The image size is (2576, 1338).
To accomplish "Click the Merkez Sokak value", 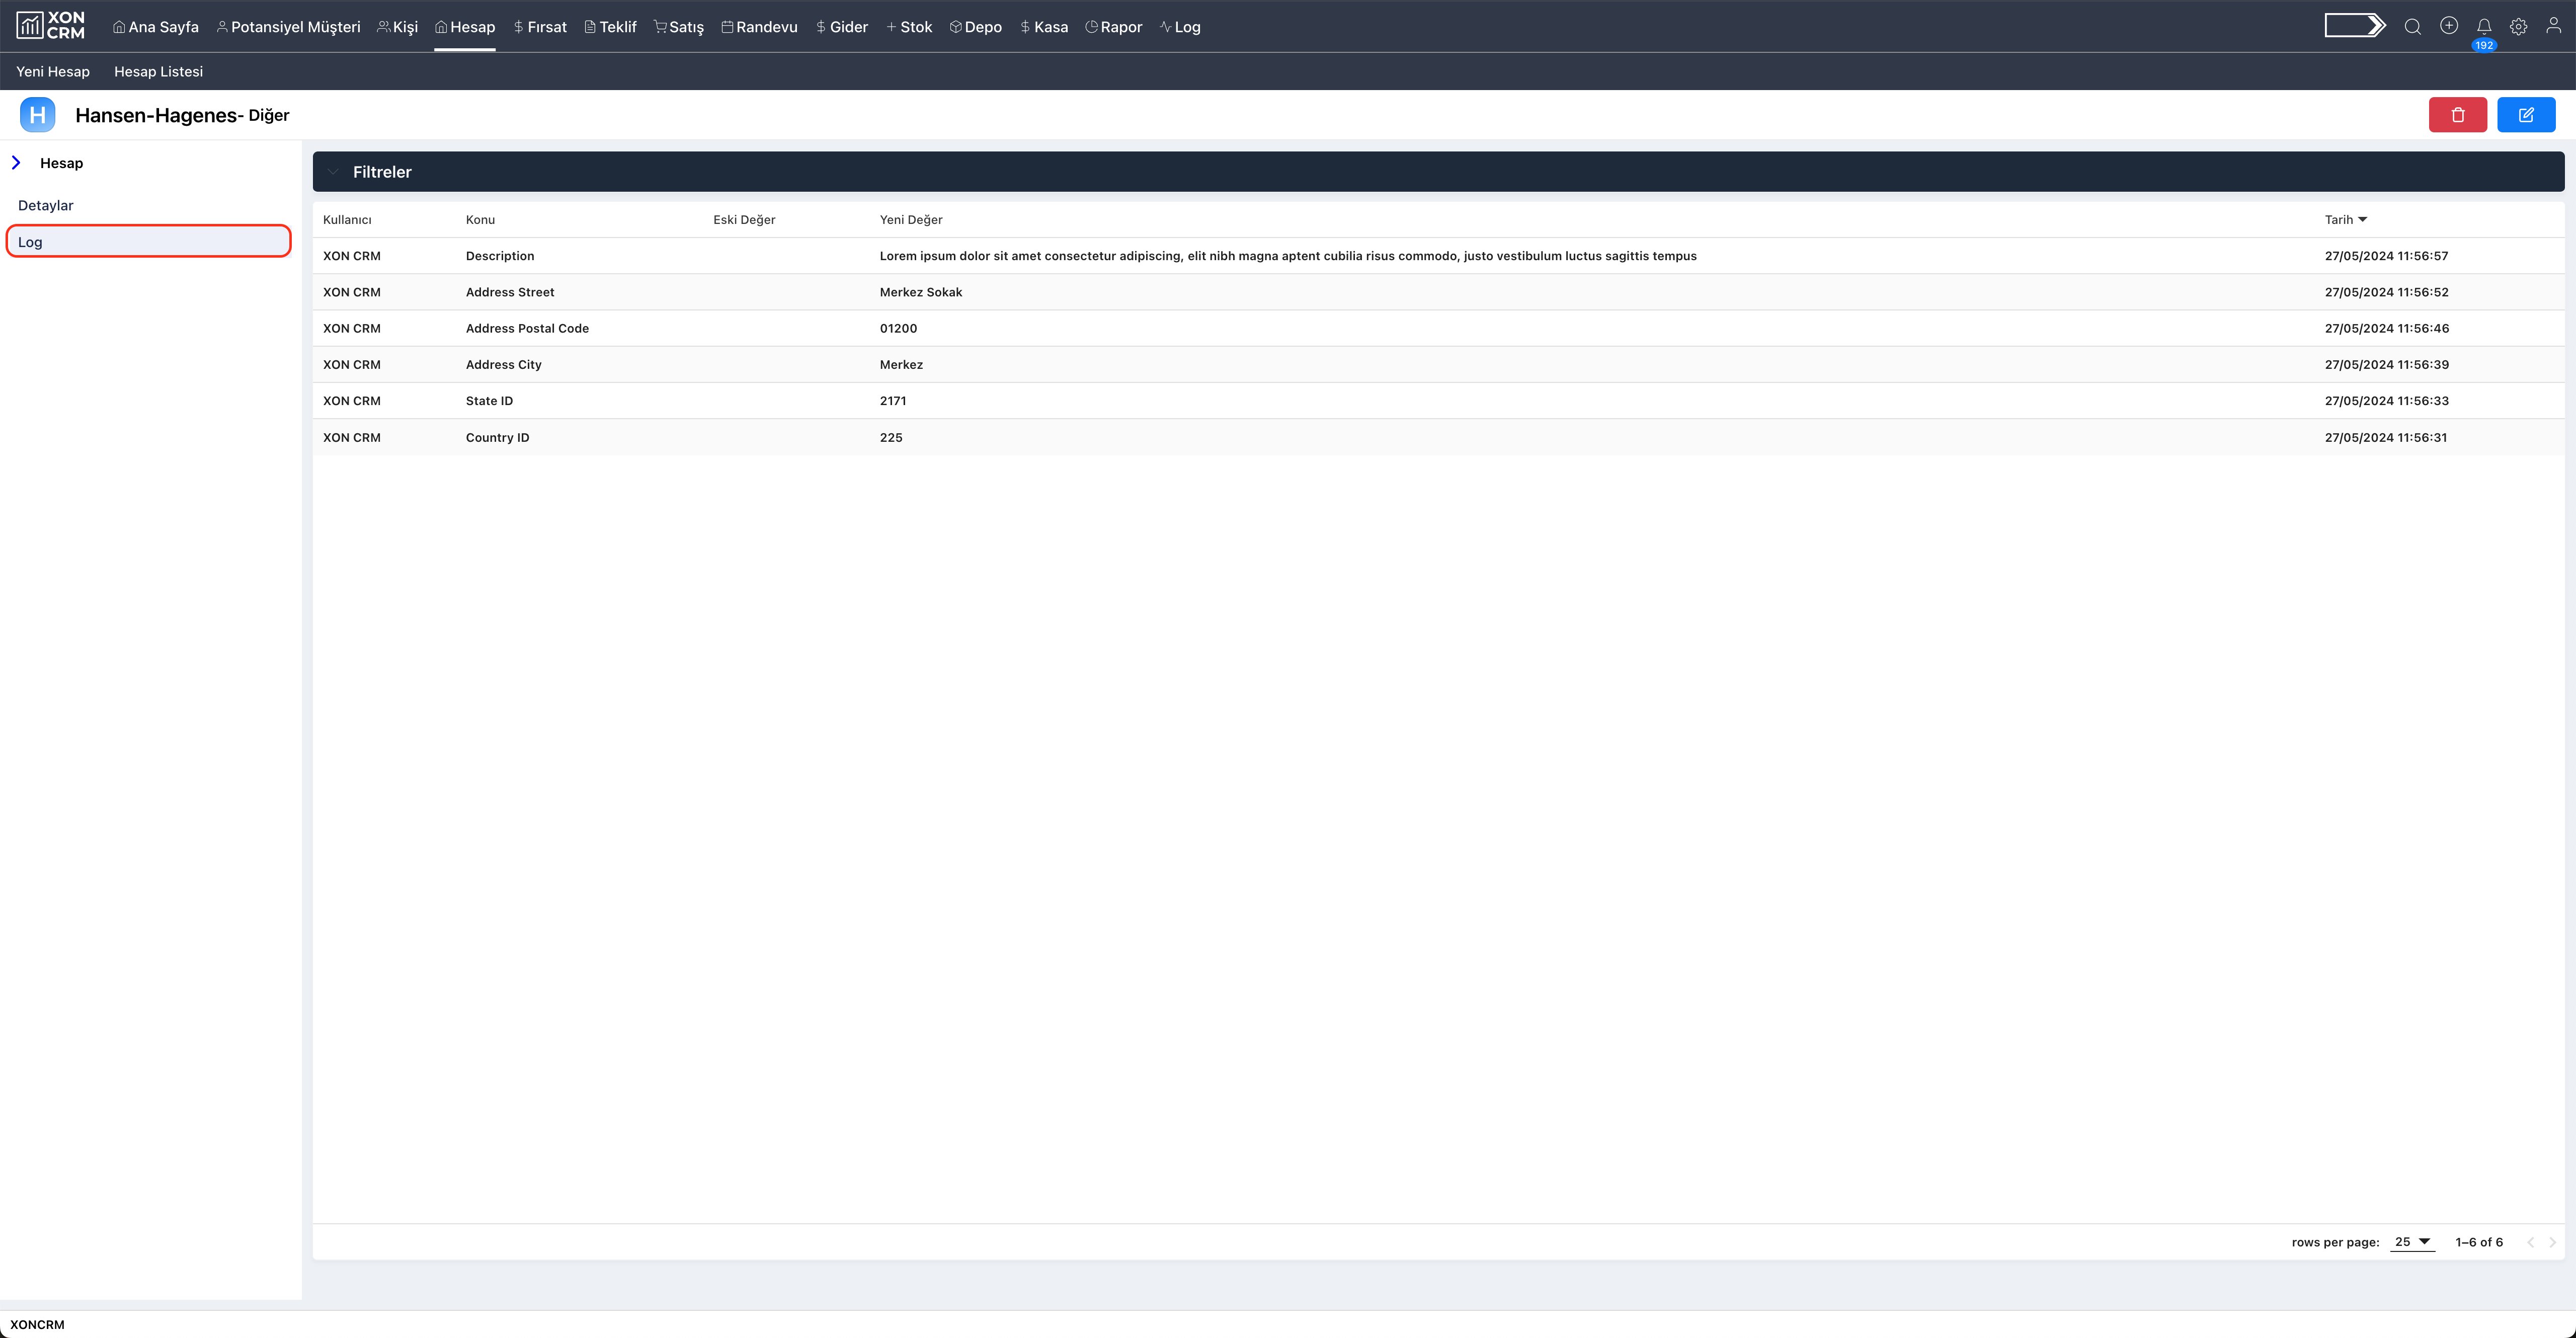I will click(921, 292).
